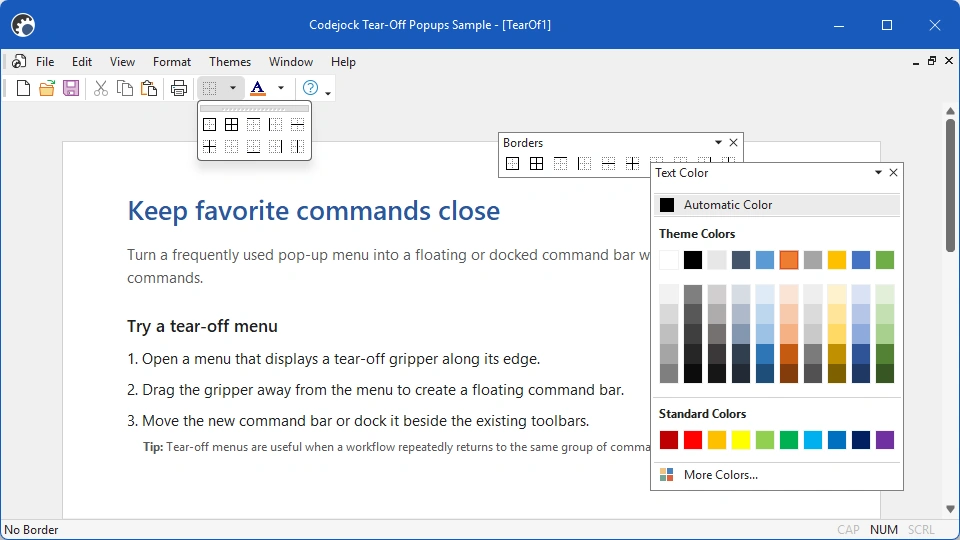
Task: Open a file using the folder icon
Action: click(x=47, y=88)
